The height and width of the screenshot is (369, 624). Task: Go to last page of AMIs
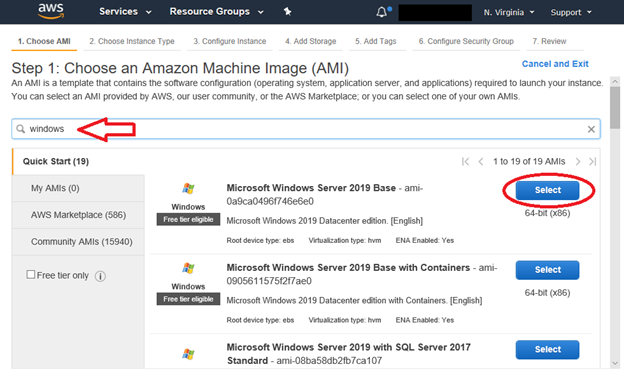coord(593,162)
